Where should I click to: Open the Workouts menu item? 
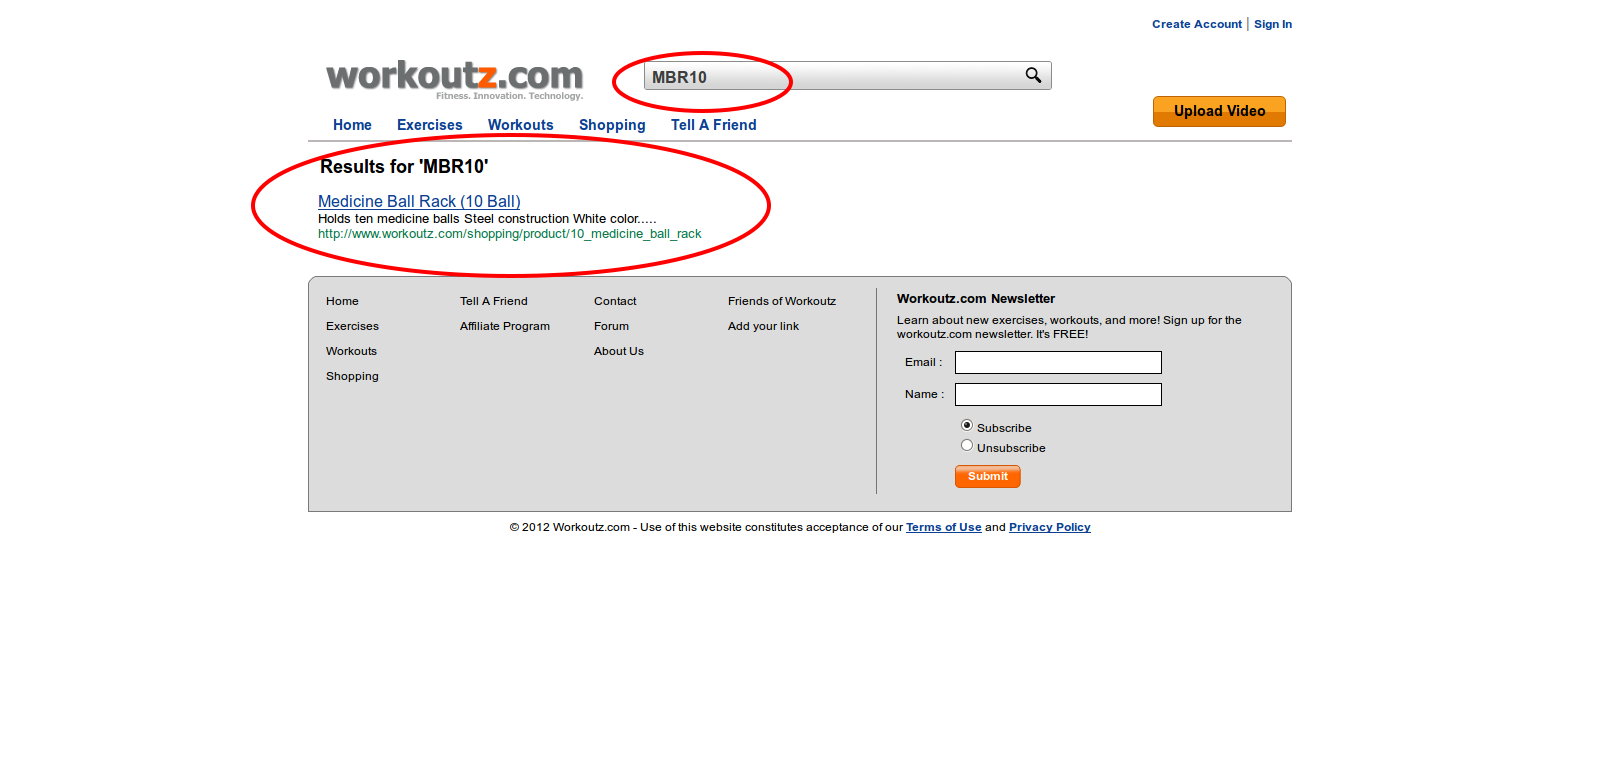click(x=521, y=125)
